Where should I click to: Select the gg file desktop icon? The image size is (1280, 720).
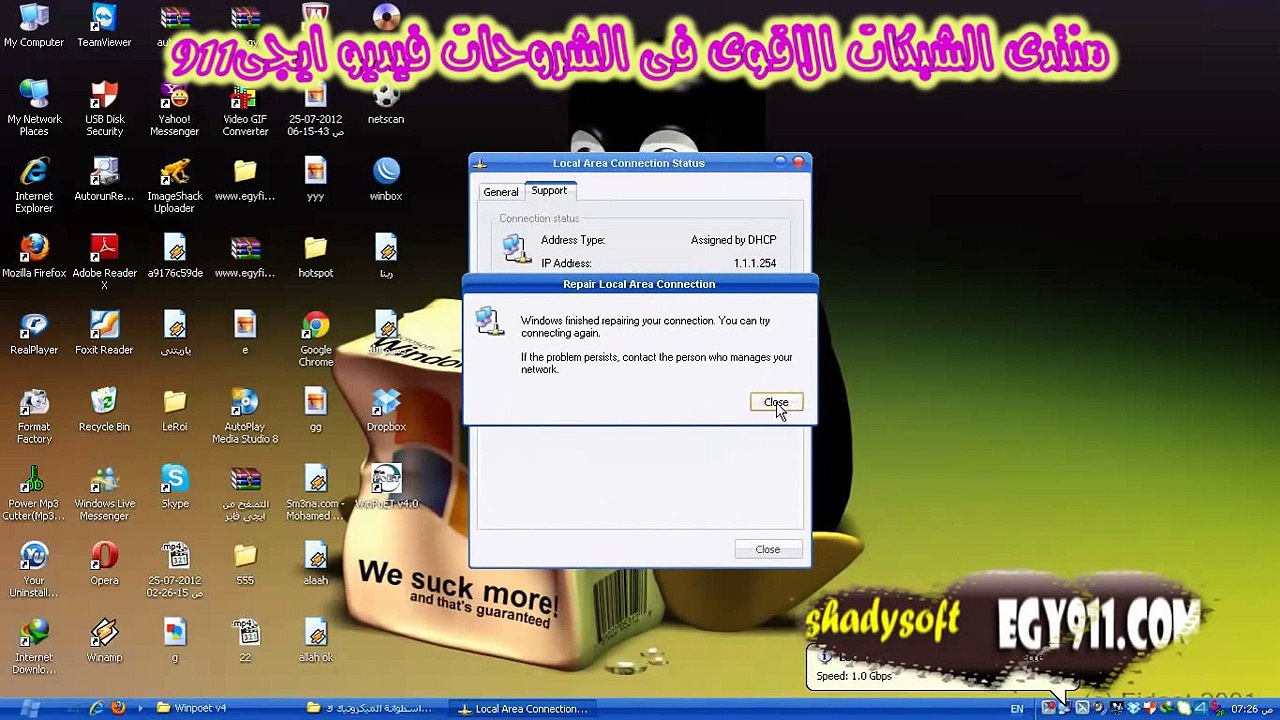pos(315,411)
